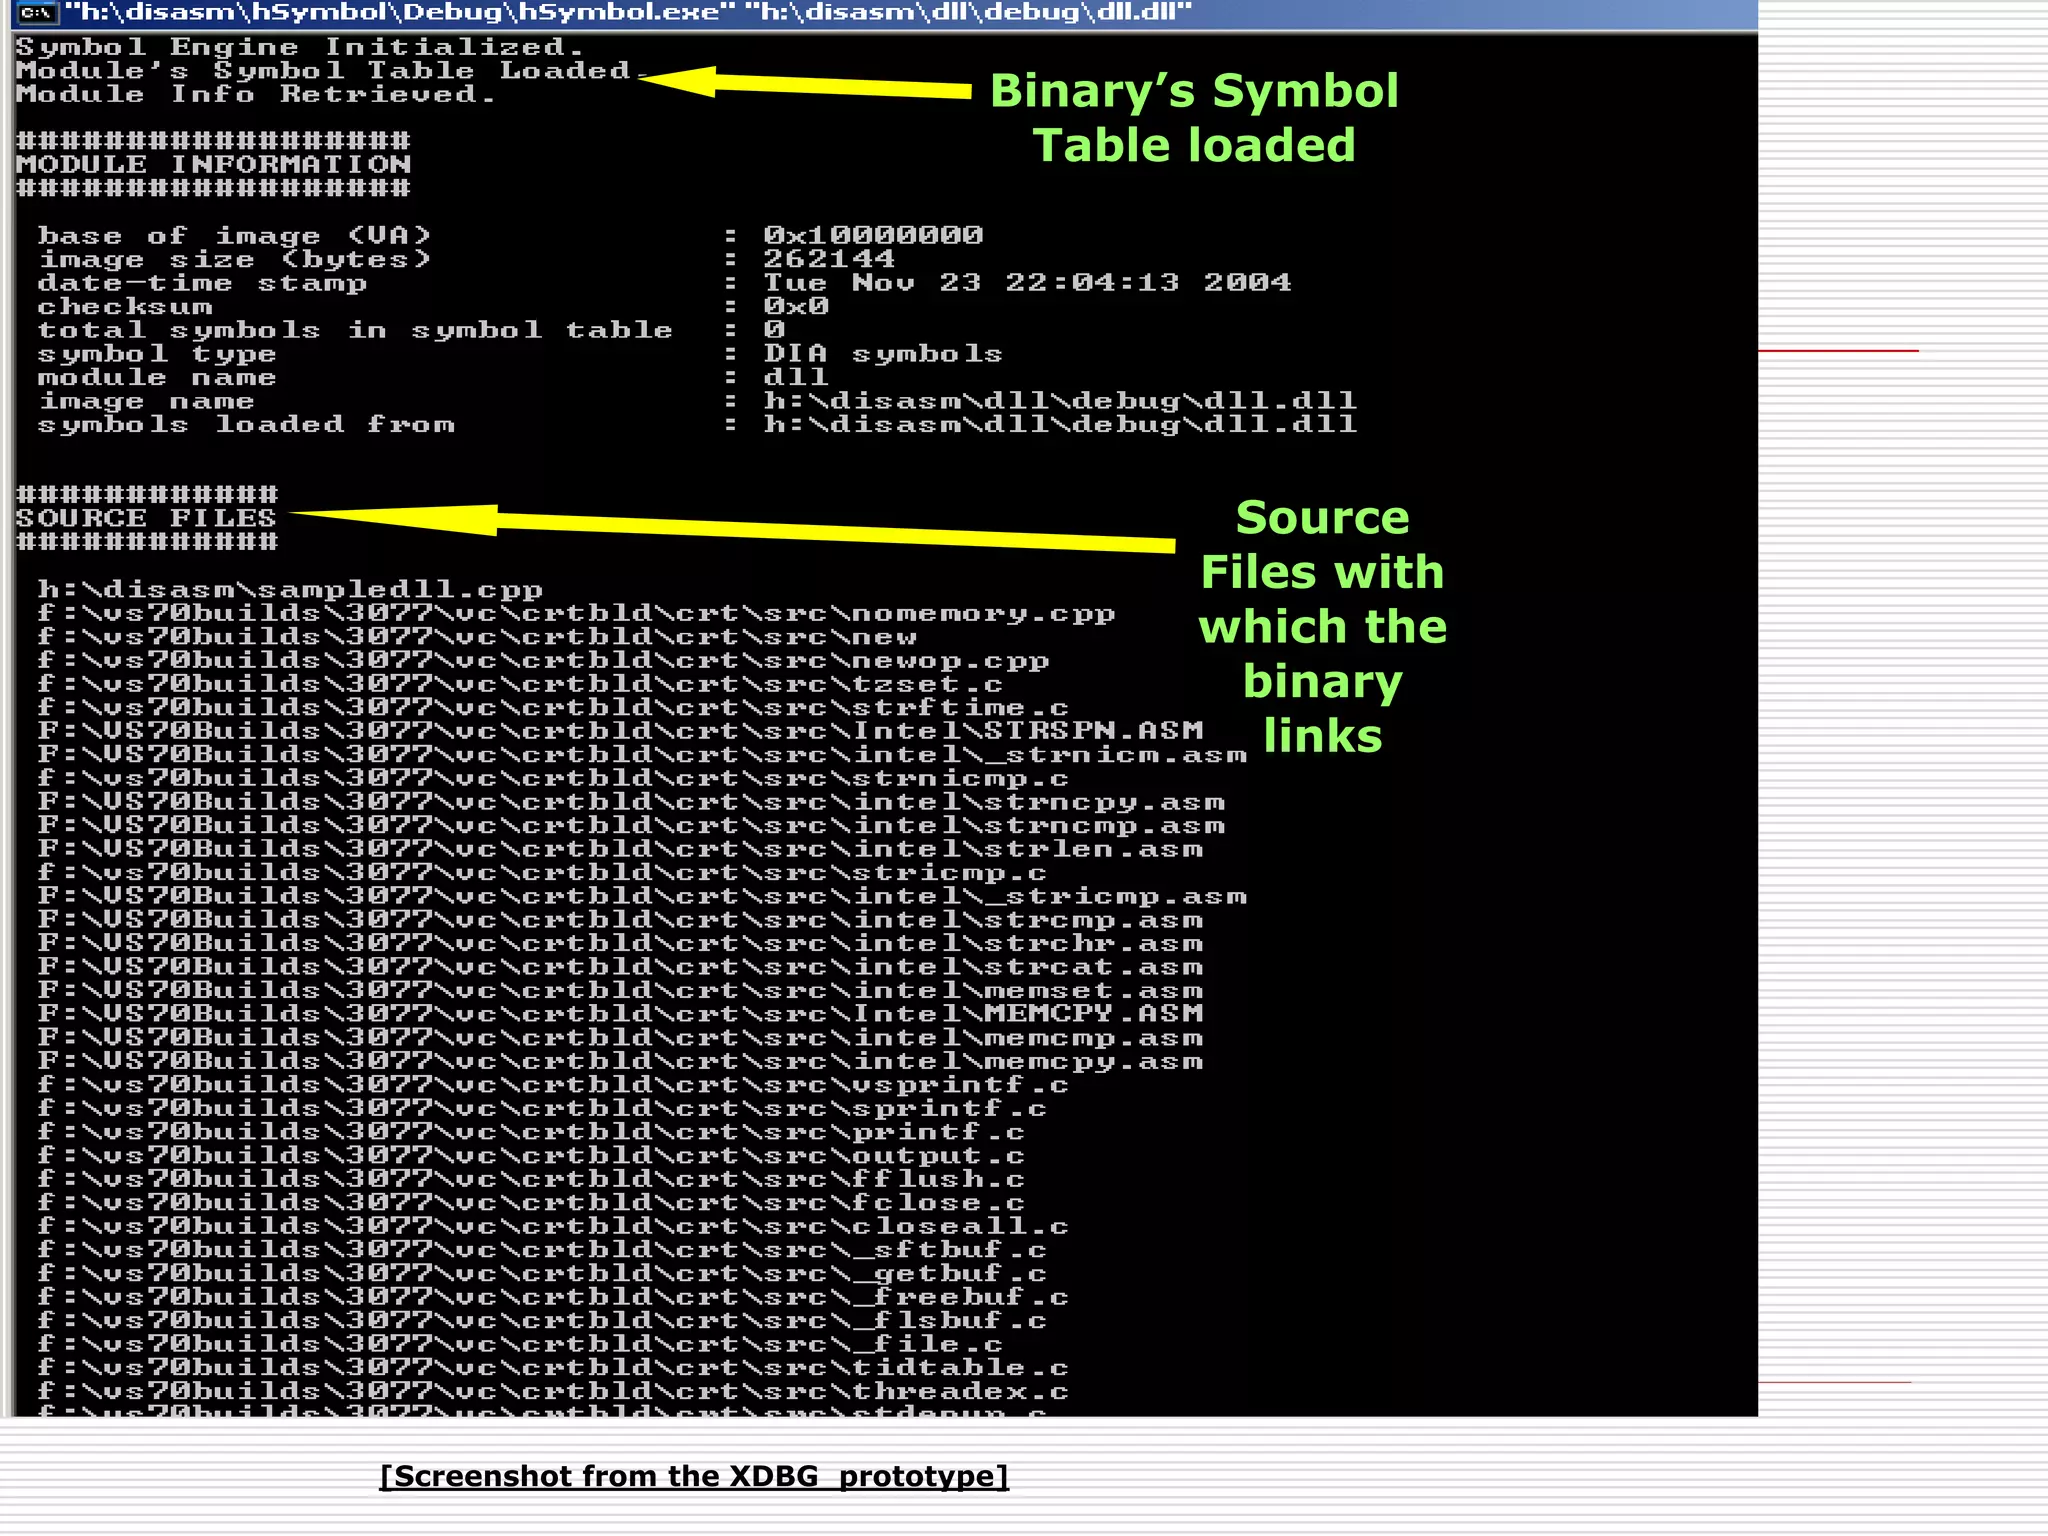Select the intel\_stricmp.asm line
The width and height of the screenshot is (2048, 1536).
click(x=642, y=897)
